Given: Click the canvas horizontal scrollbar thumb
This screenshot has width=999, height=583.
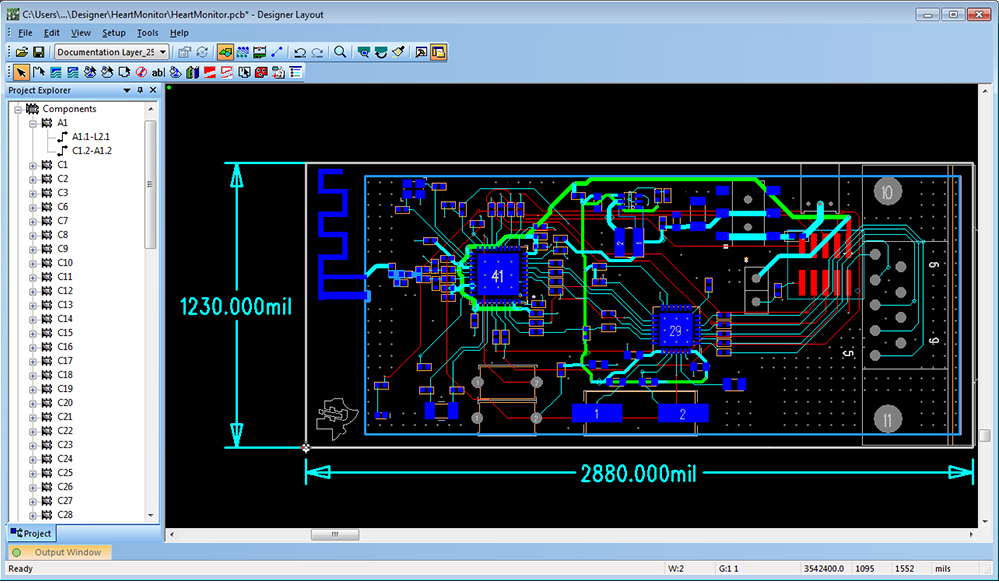Looking at the screenshot, I should coord(335,535).
